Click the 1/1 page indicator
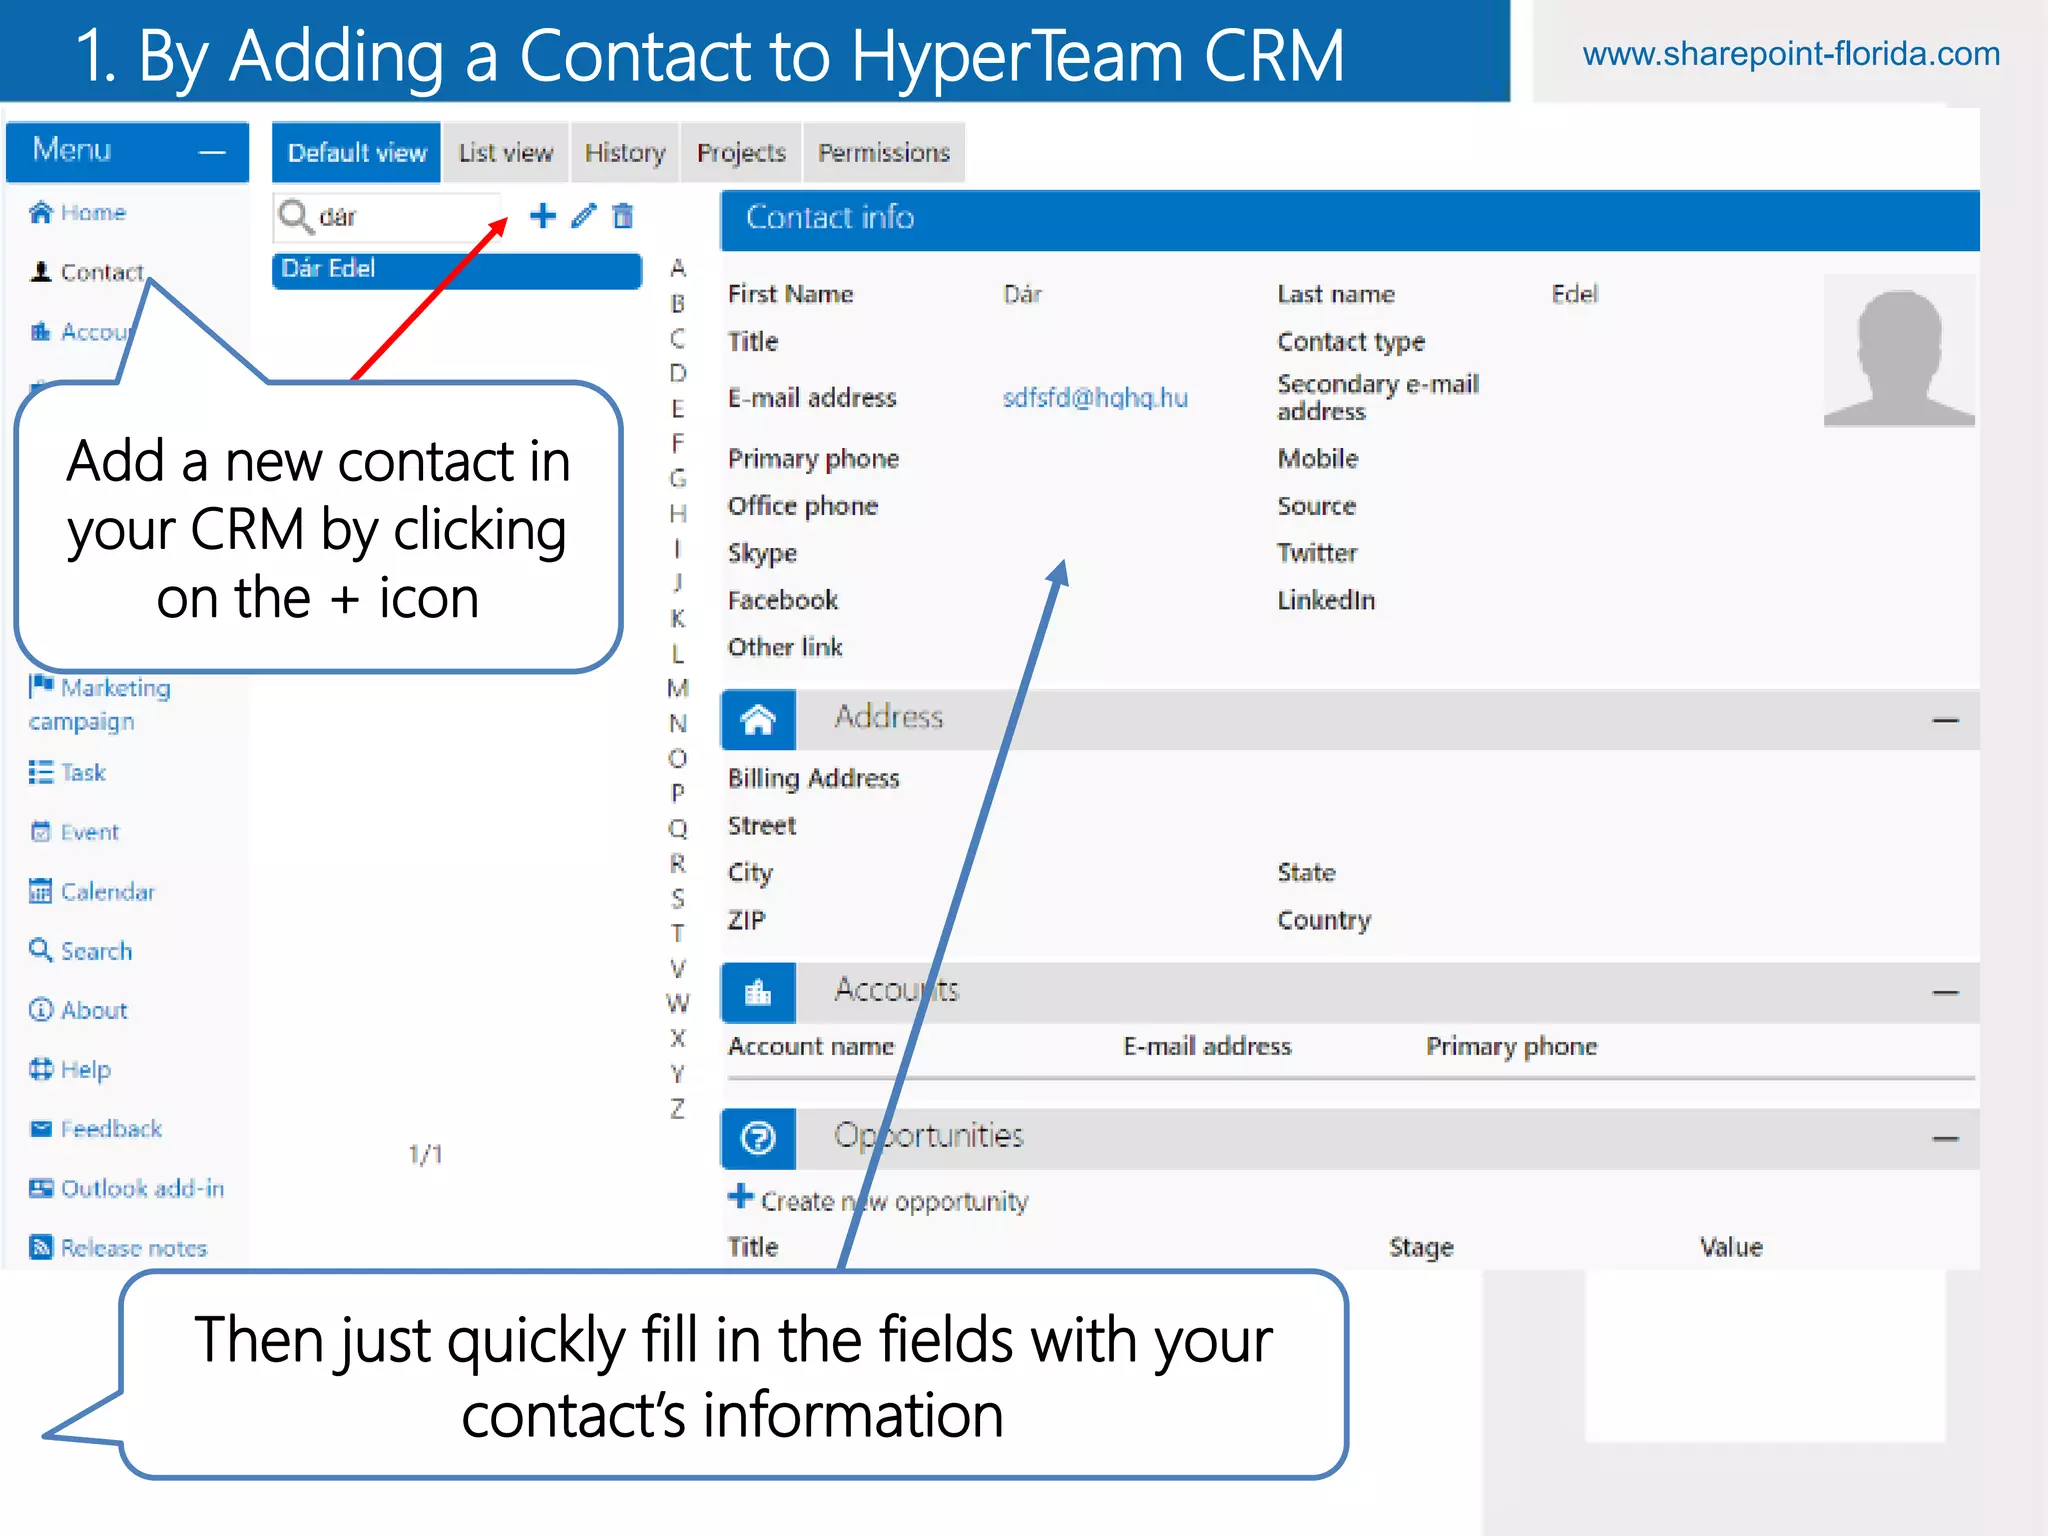Viewport: 2048px width, 1536px height. coord(425,1154)
